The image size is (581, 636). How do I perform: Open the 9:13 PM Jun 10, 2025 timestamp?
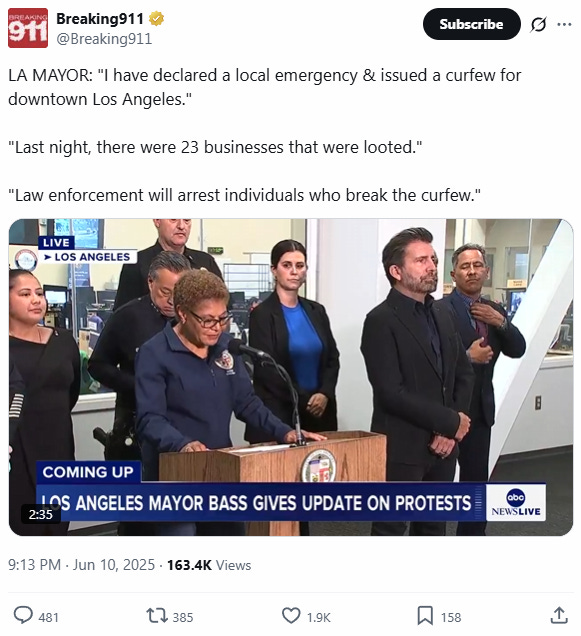tap(82, 565)
